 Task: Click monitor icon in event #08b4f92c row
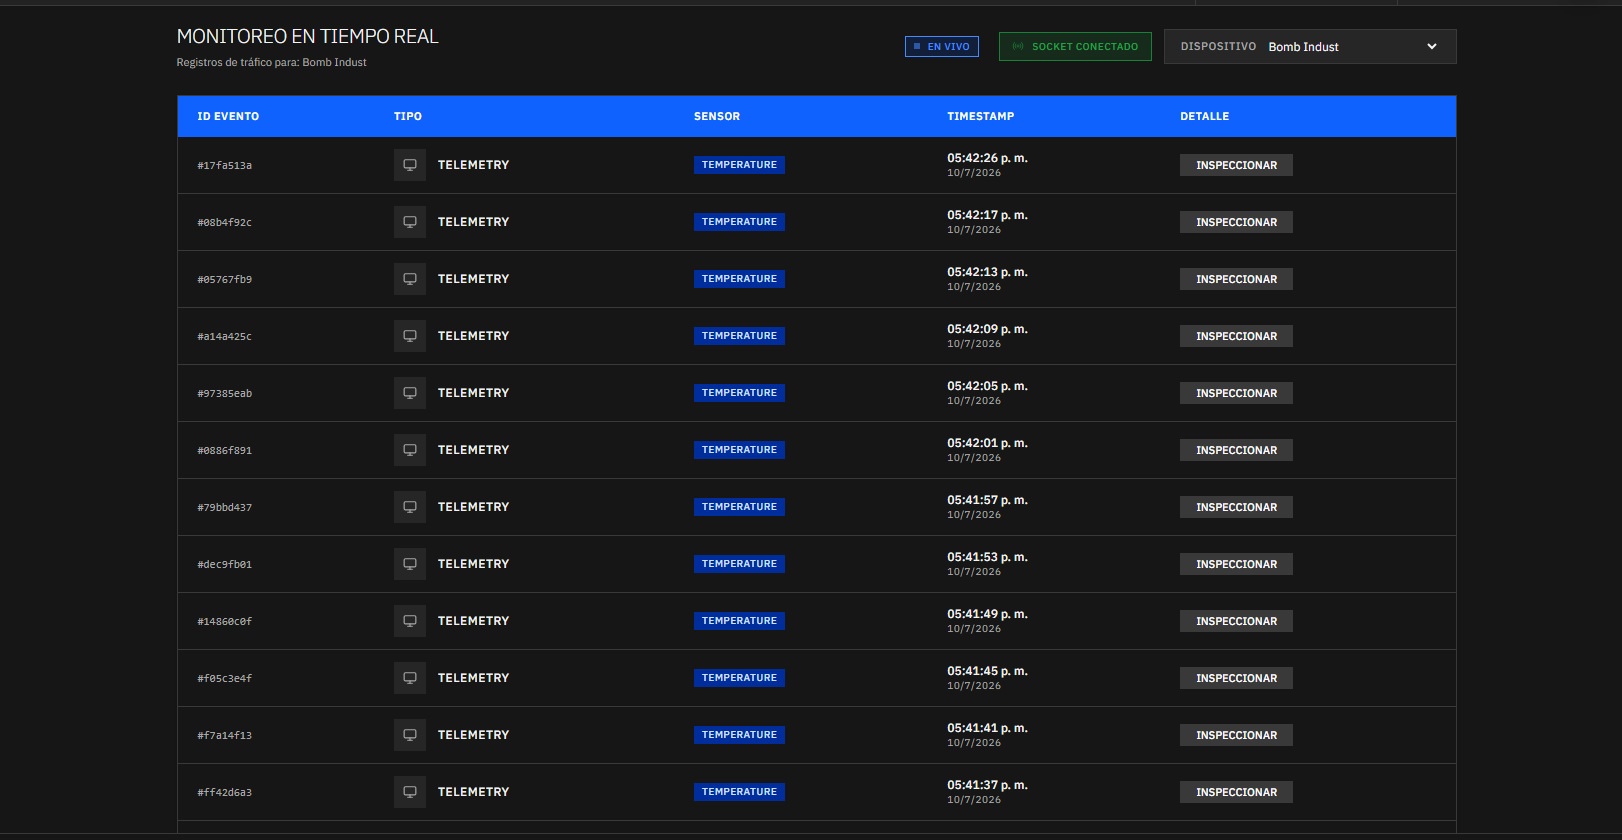(410, 222)
